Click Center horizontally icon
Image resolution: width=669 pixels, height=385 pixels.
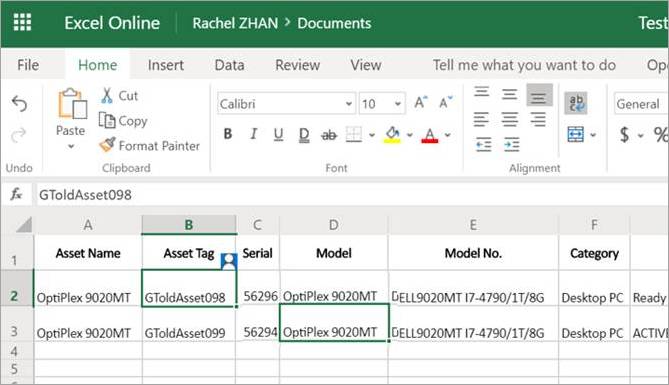[x=509, y=120]
